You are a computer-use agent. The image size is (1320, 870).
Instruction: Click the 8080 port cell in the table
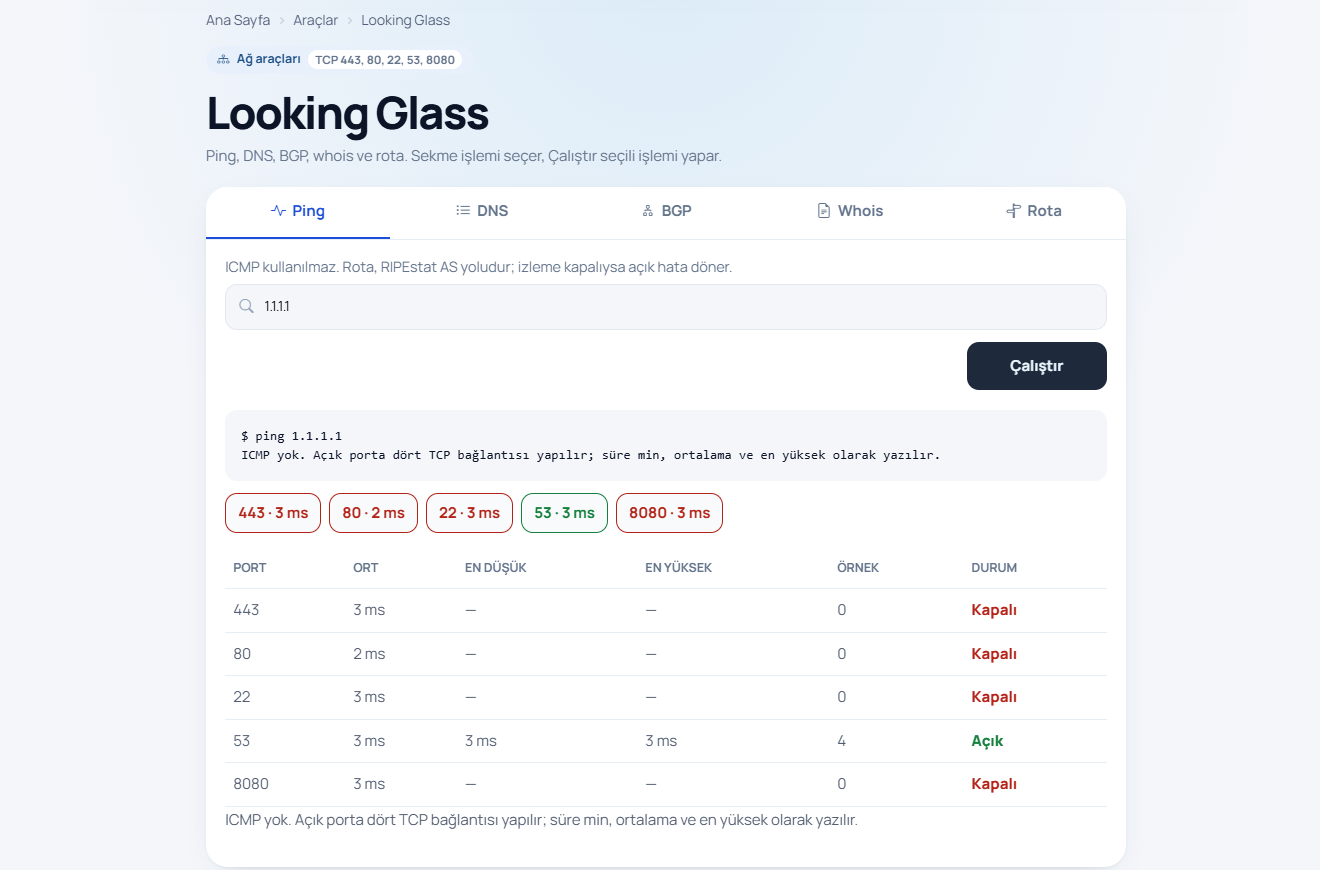point(251,784)
